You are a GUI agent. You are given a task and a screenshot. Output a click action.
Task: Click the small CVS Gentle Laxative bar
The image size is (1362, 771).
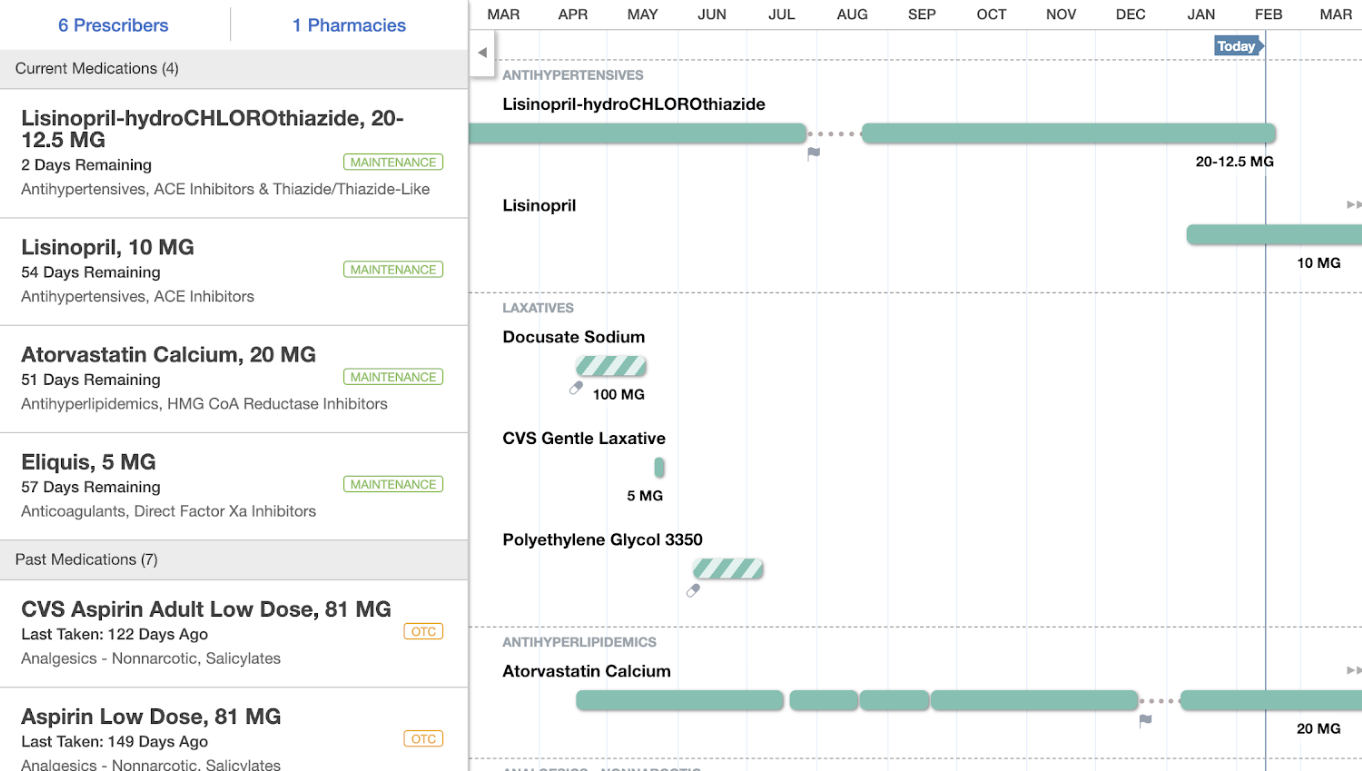point(660,467)
